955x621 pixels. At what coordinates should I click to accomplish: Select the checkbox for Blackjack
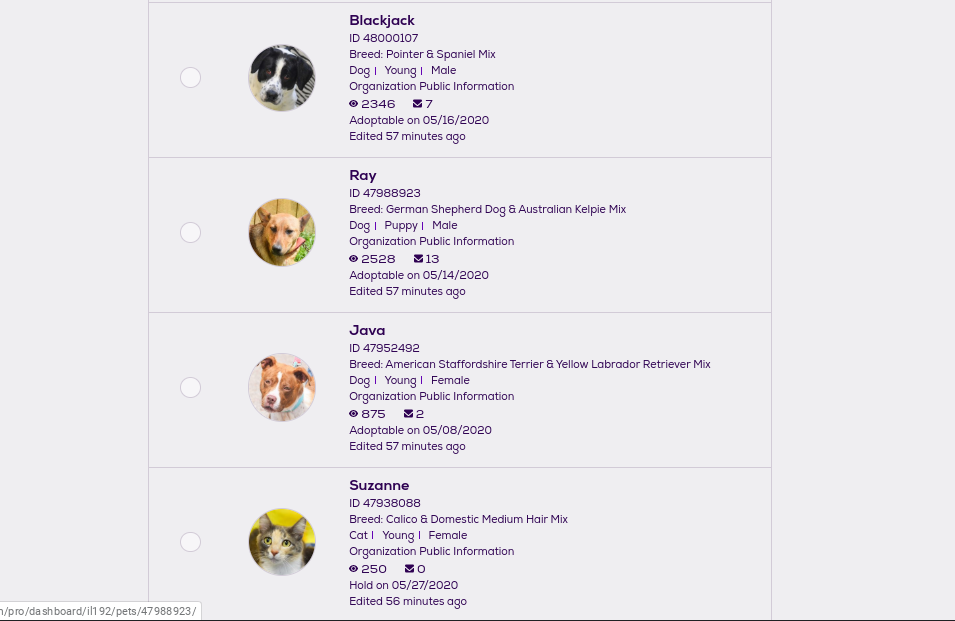(190, 78)
